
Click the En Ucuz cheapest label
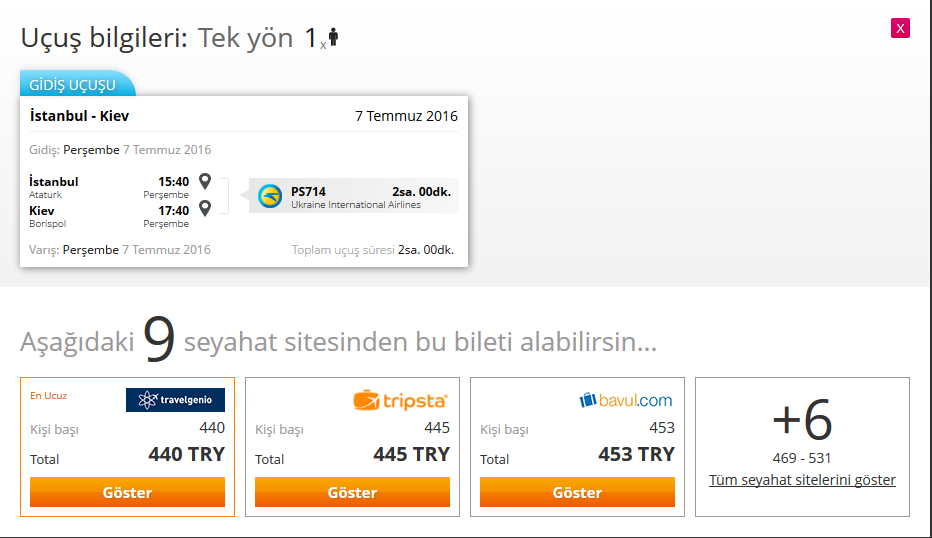pos(48,395)
